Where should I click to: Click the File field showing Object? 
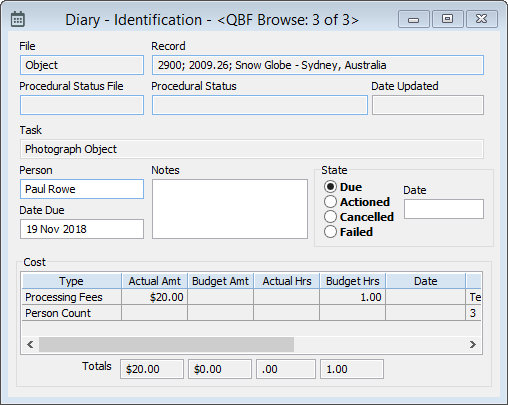pos(82,65)
